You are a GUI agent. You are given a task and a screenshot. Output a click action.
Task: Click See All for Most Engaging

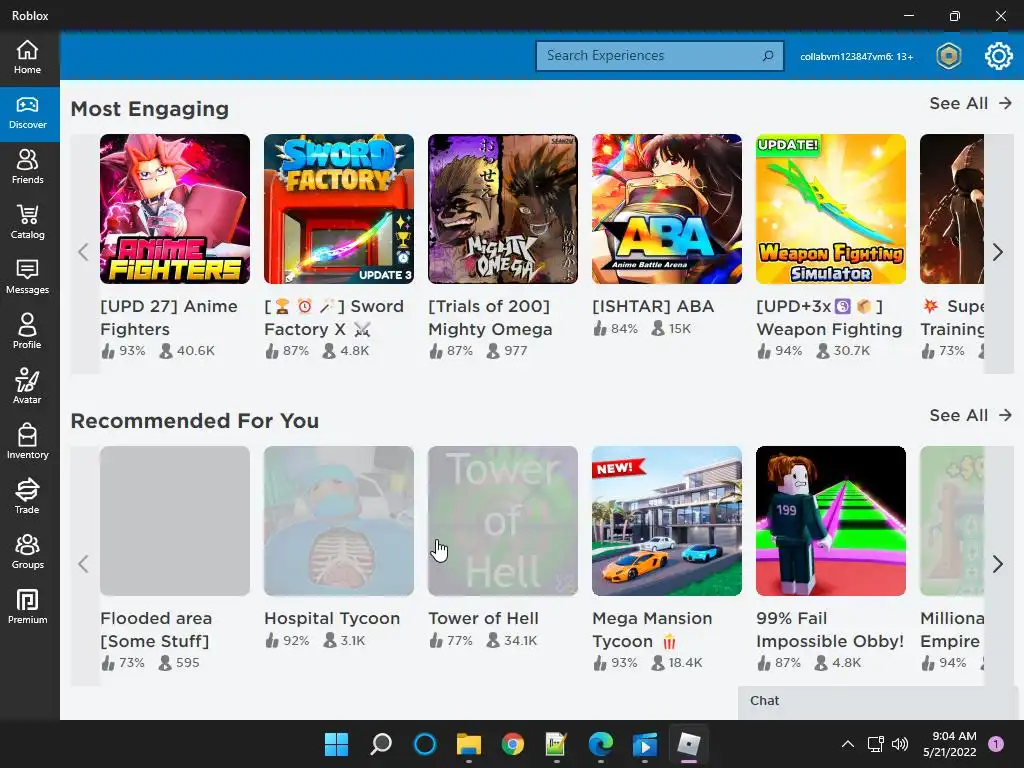coord(970,103)
